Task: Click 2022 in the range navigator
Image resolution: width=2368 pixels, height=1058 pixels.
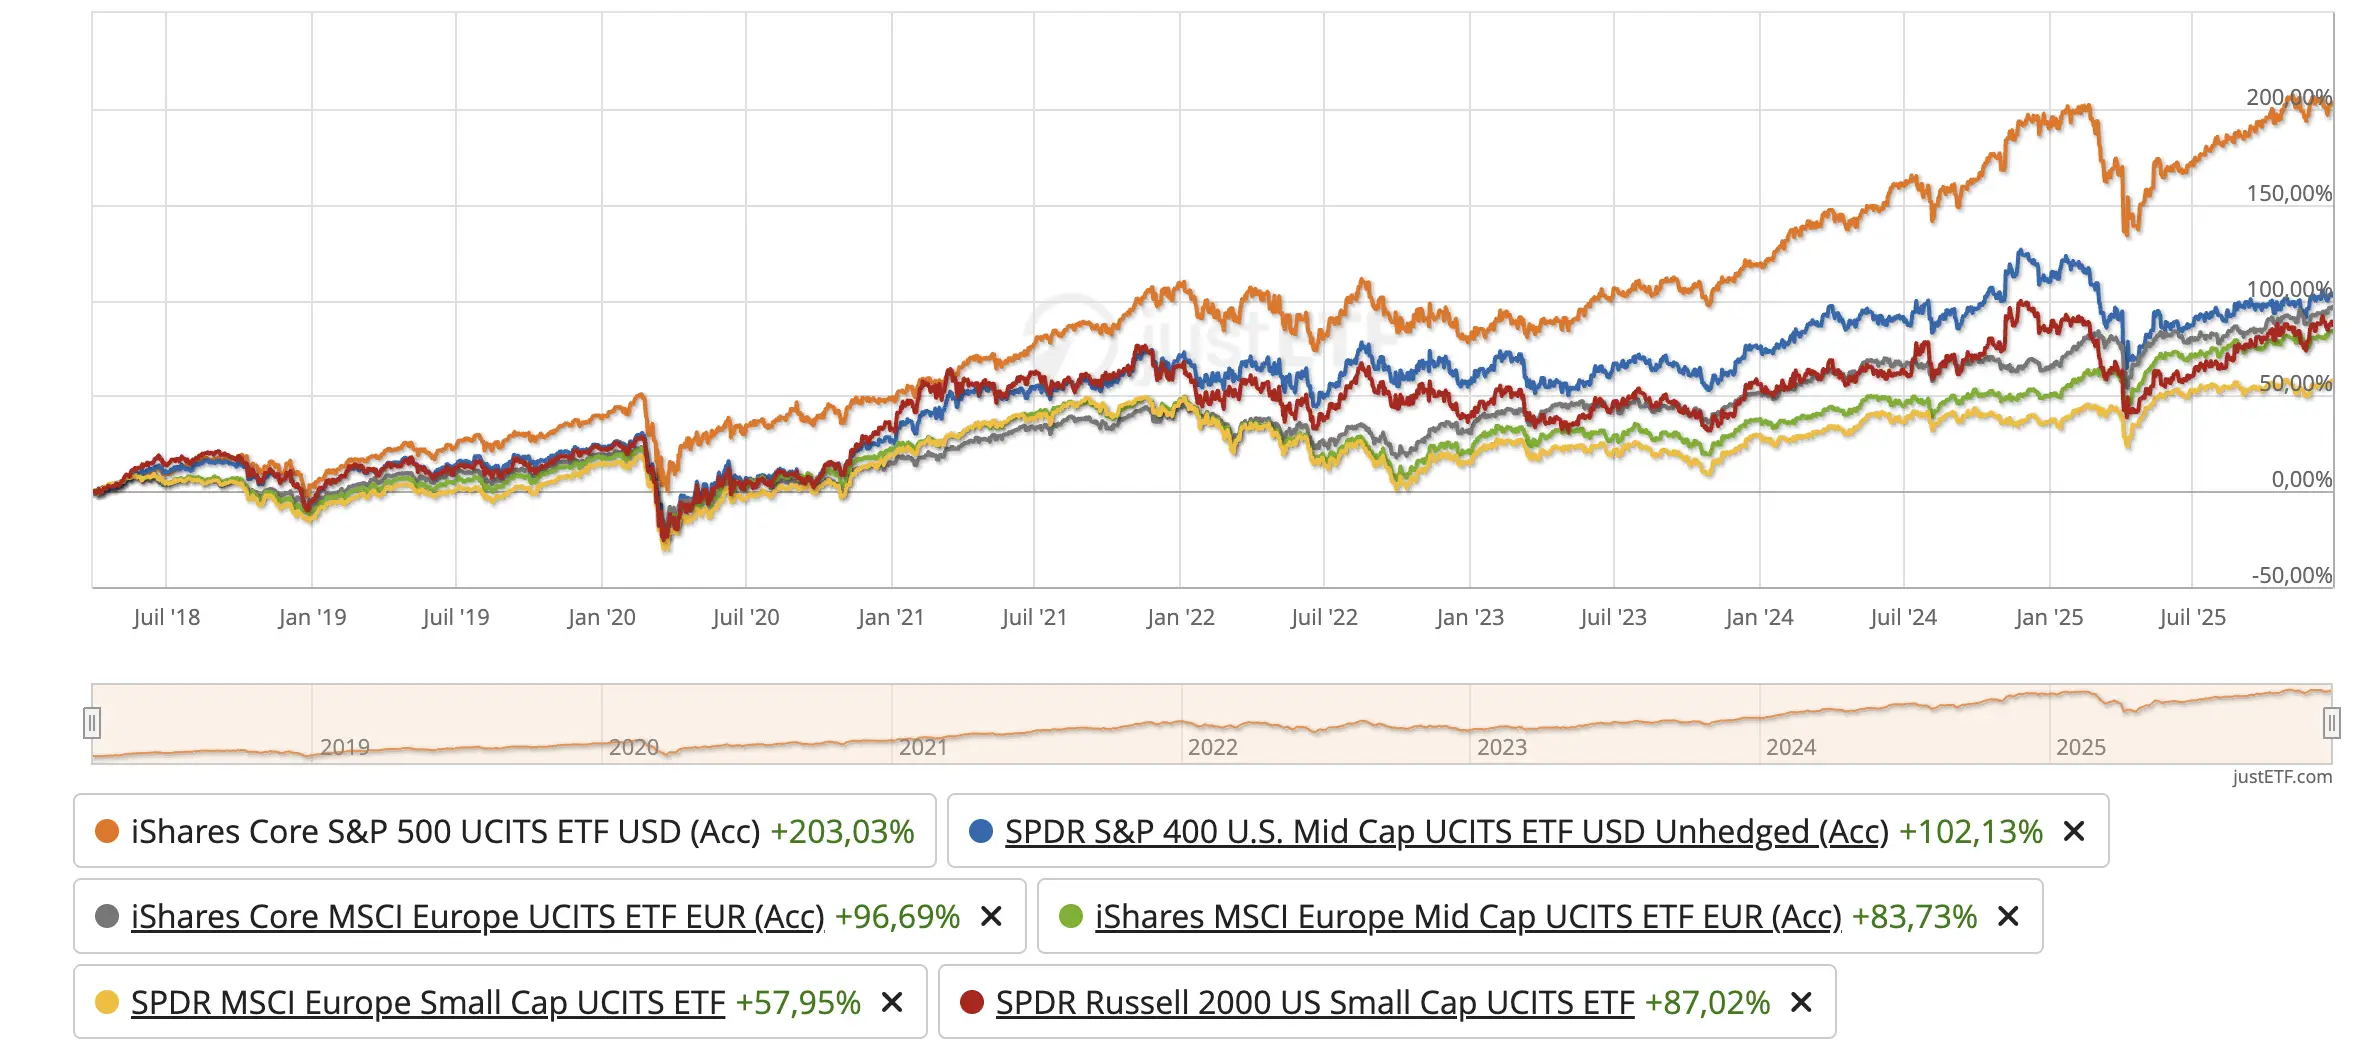Action: pyautogui.click(x=1212, y=747)
